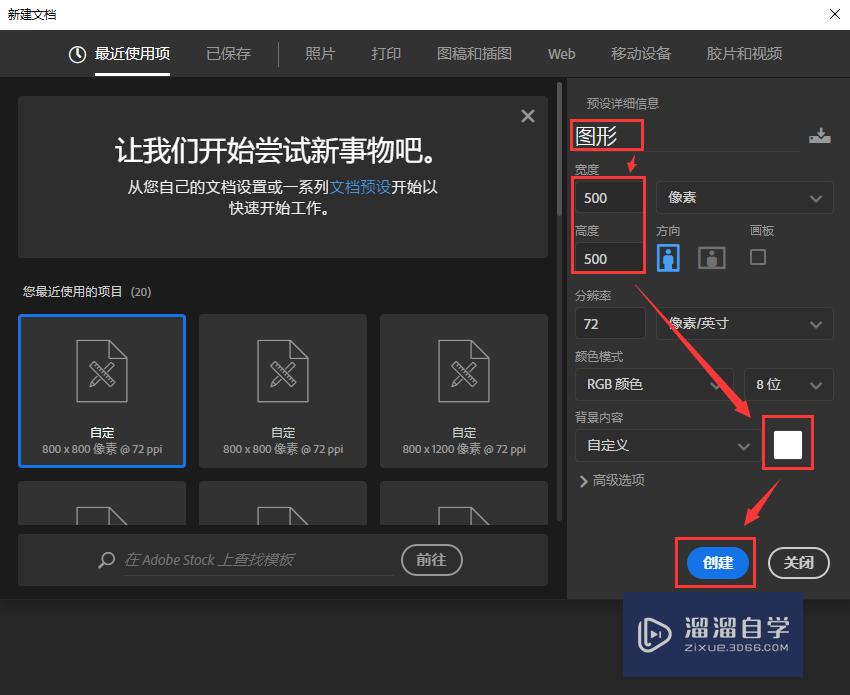Click the magnifier icon in the Adobe Stock search field

[x=106, y=560]
